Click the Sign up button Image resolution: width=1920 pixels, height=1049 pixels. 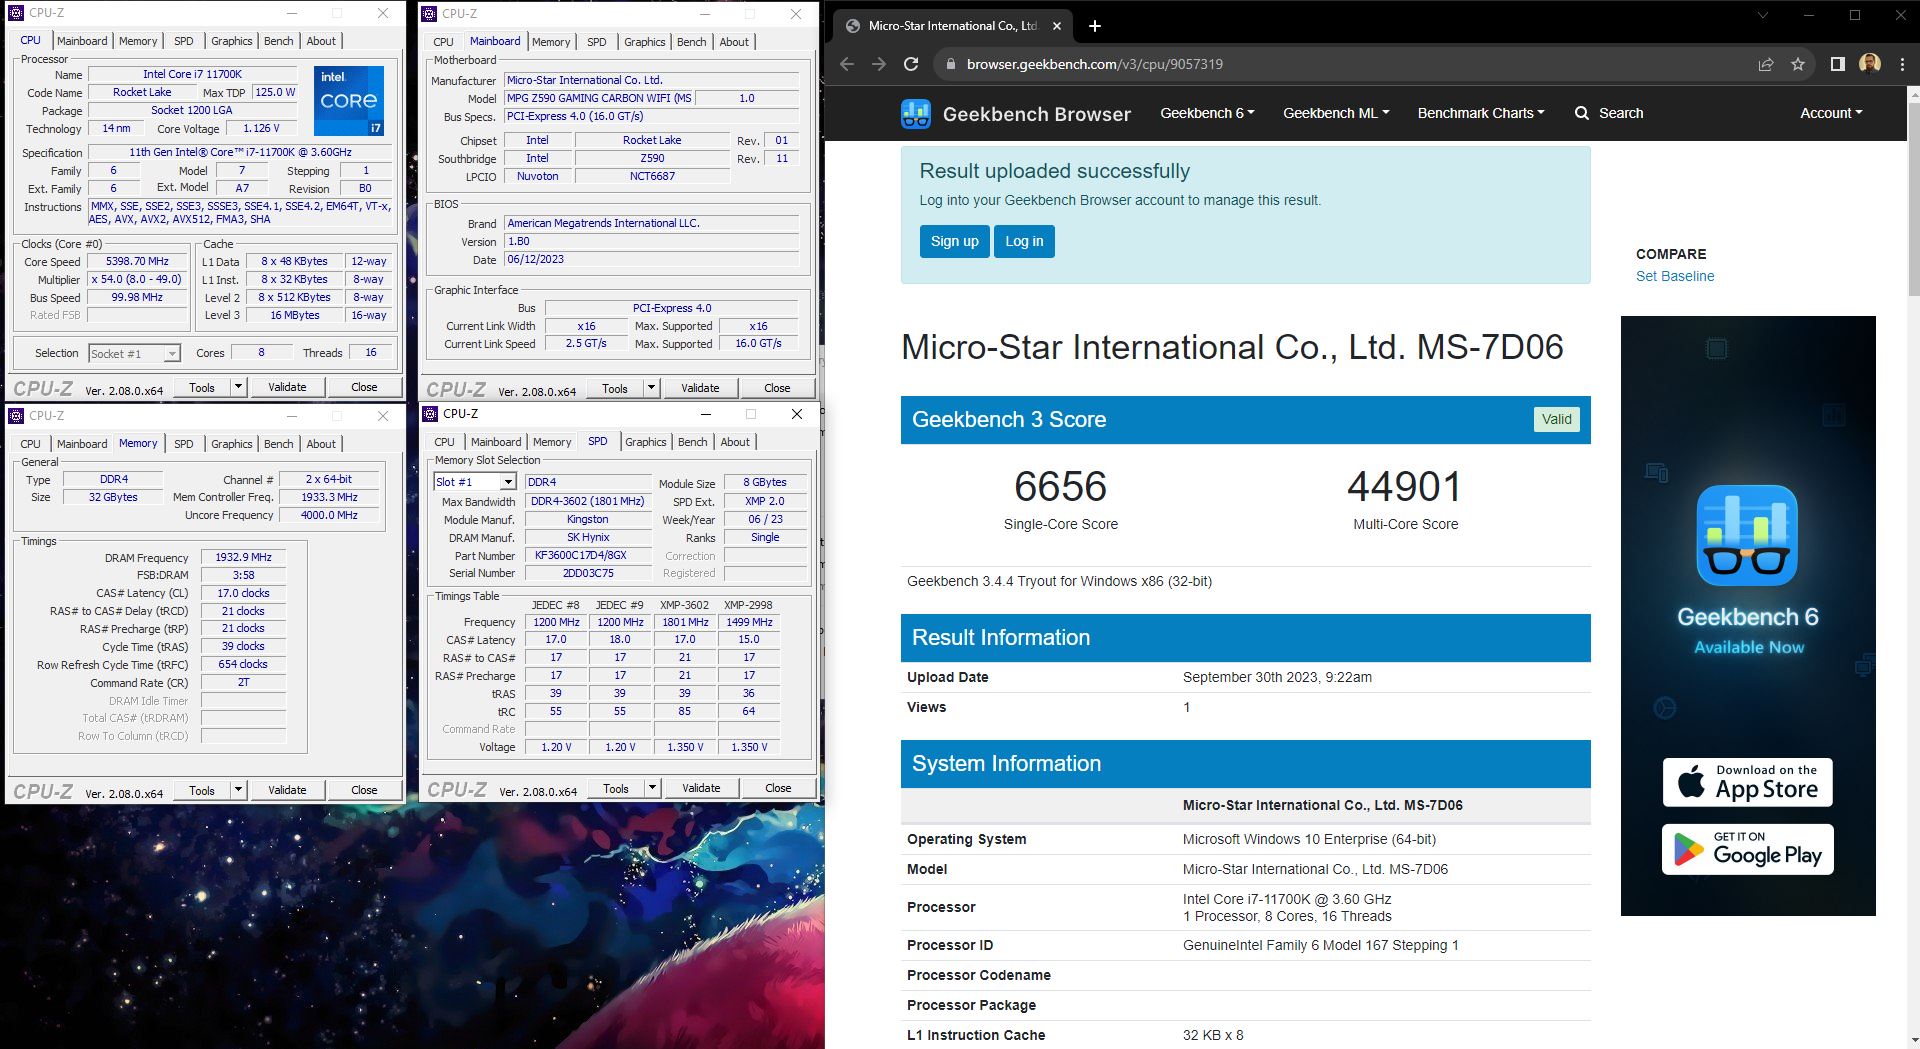(x=955, y=241)
